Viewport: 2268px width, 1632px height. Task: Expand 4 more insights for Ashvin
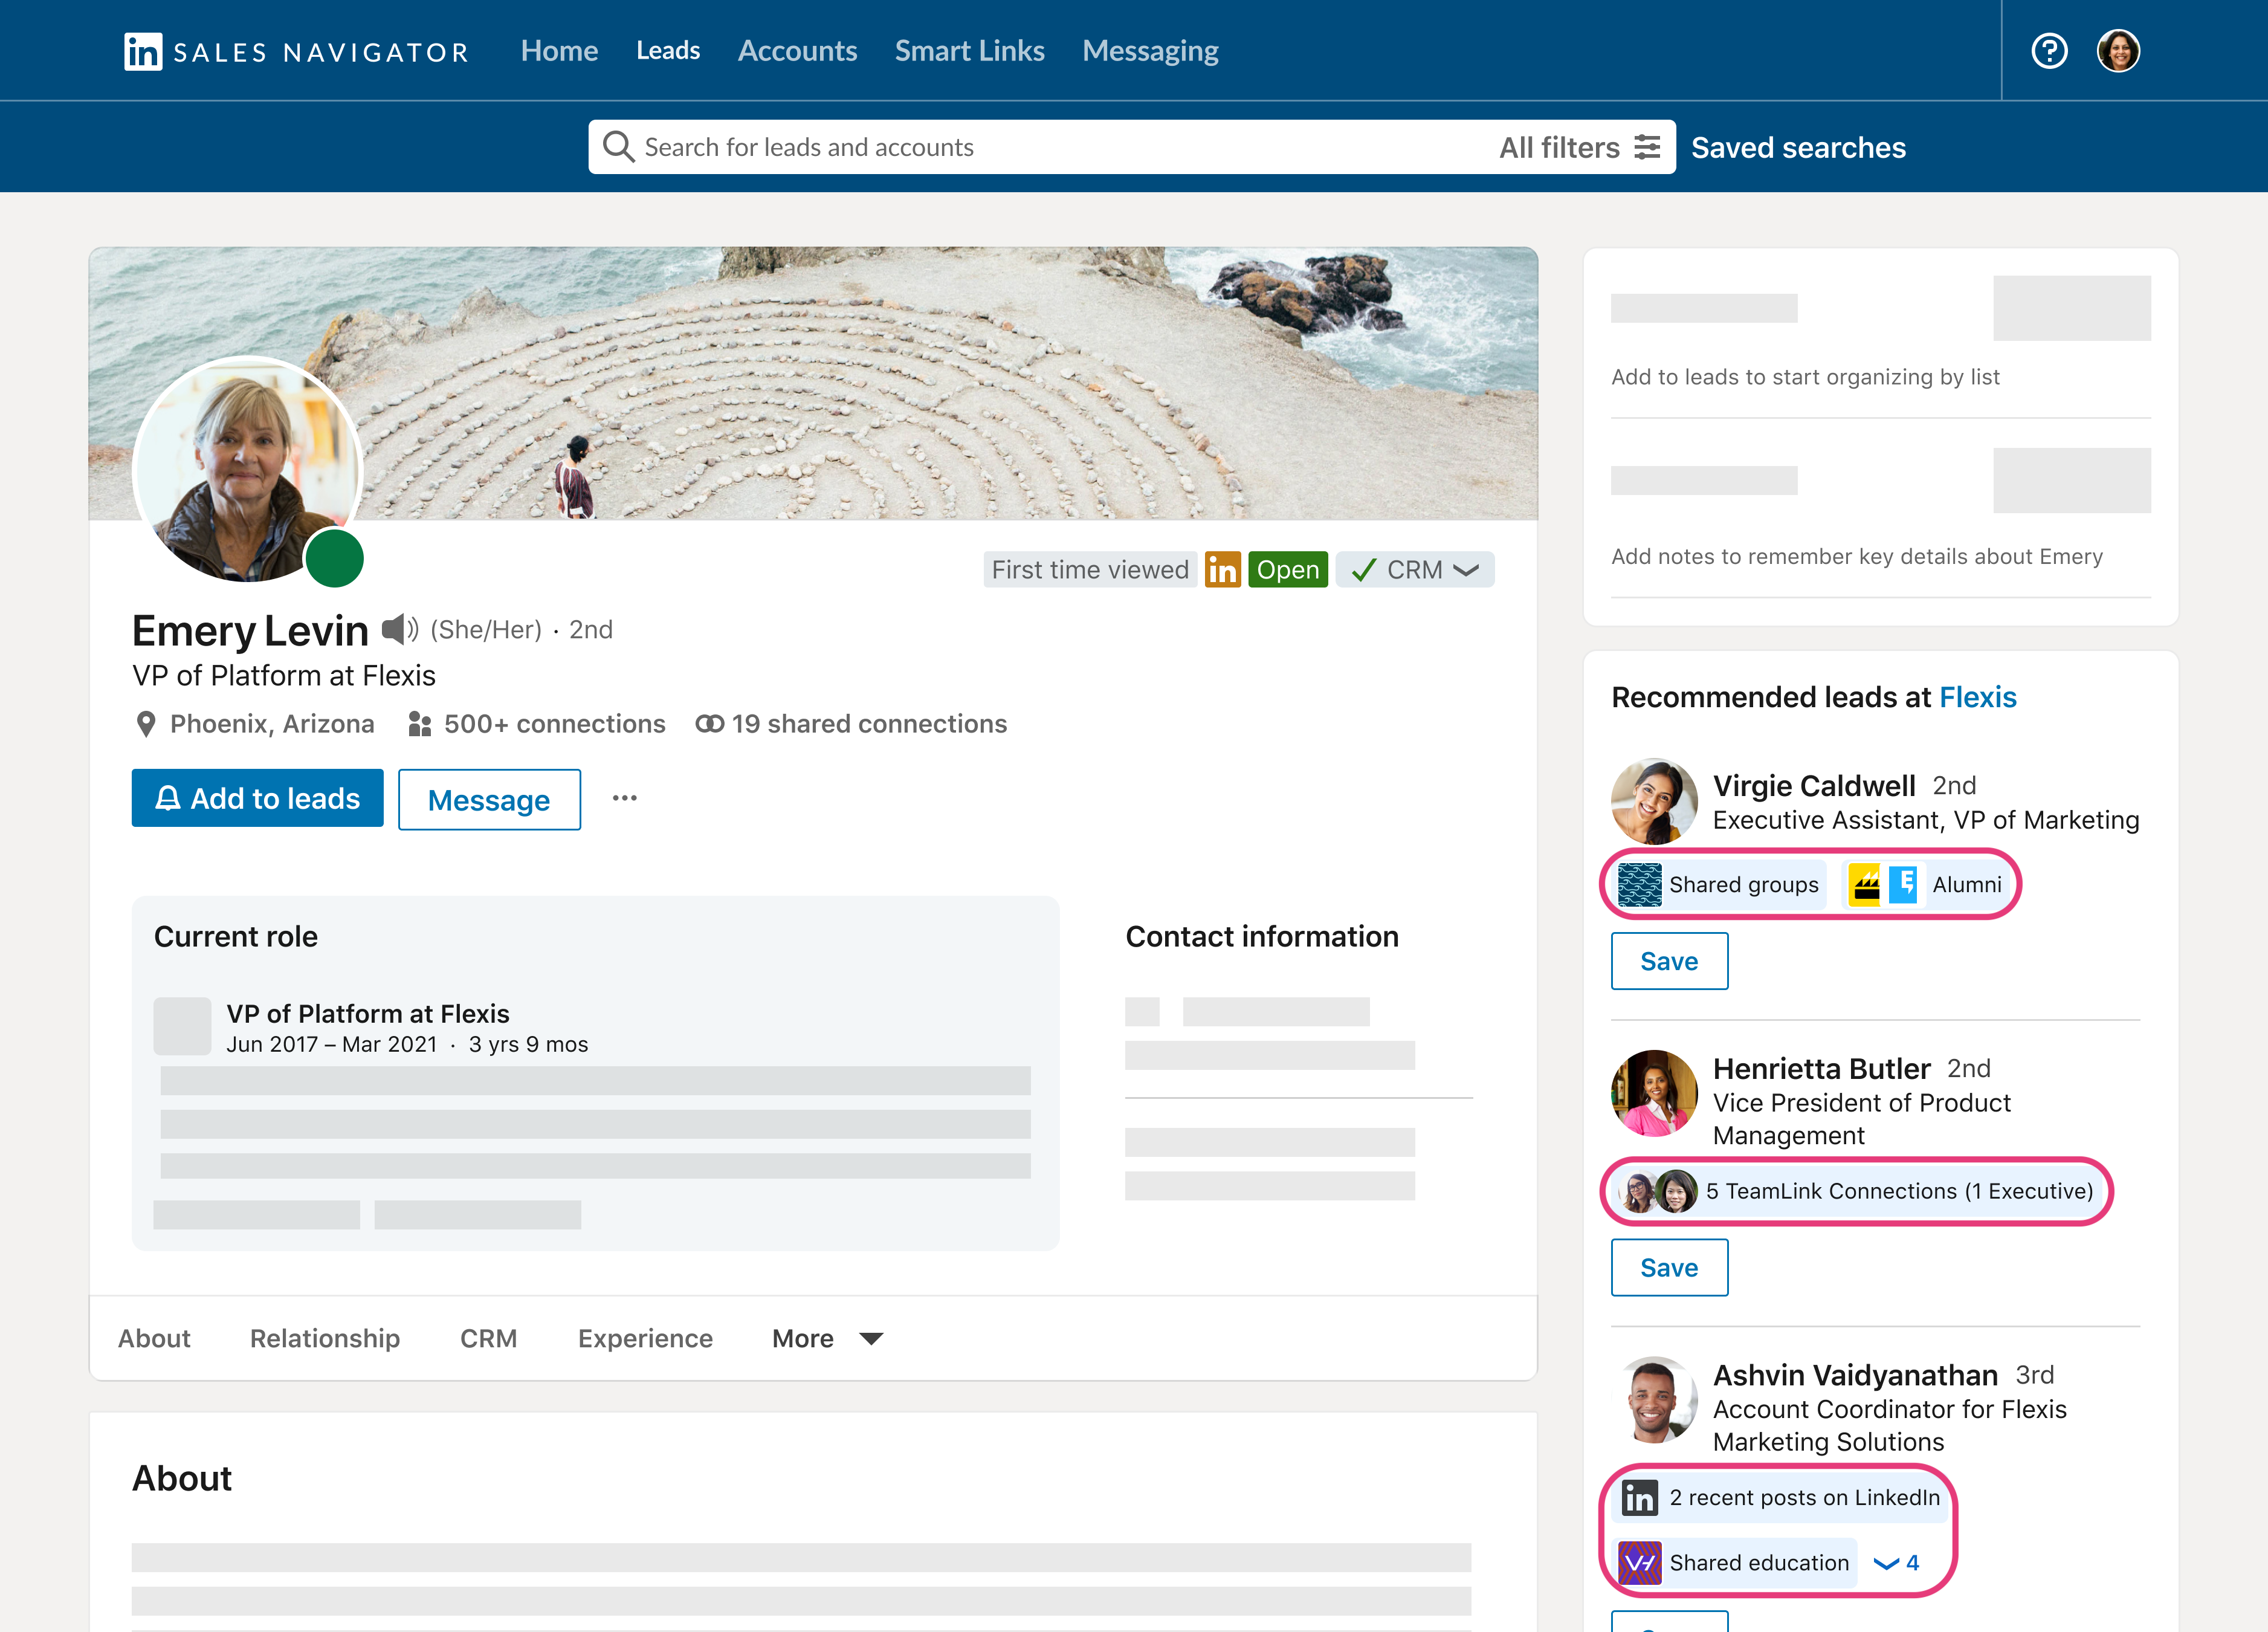pos(1896,1563)
